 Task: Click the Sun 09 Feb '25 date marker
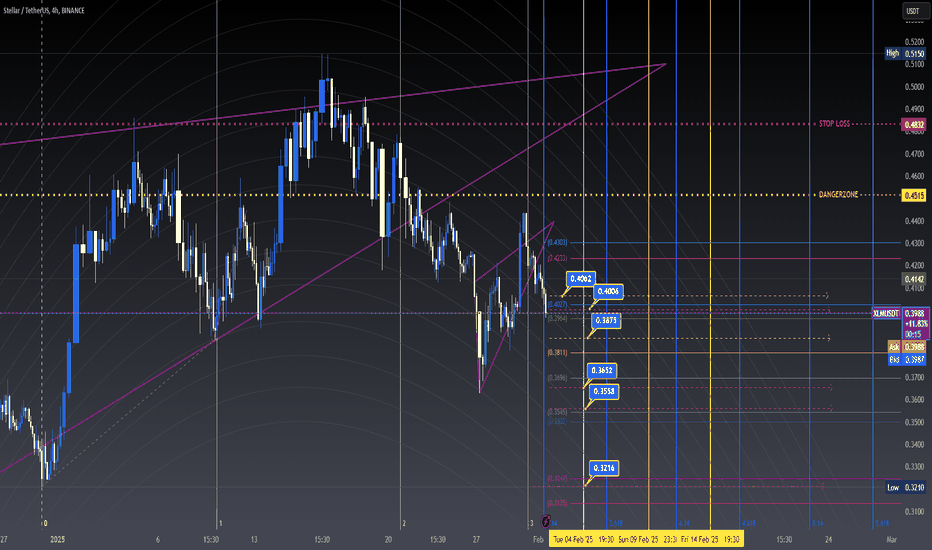click(x=647, y=539)
